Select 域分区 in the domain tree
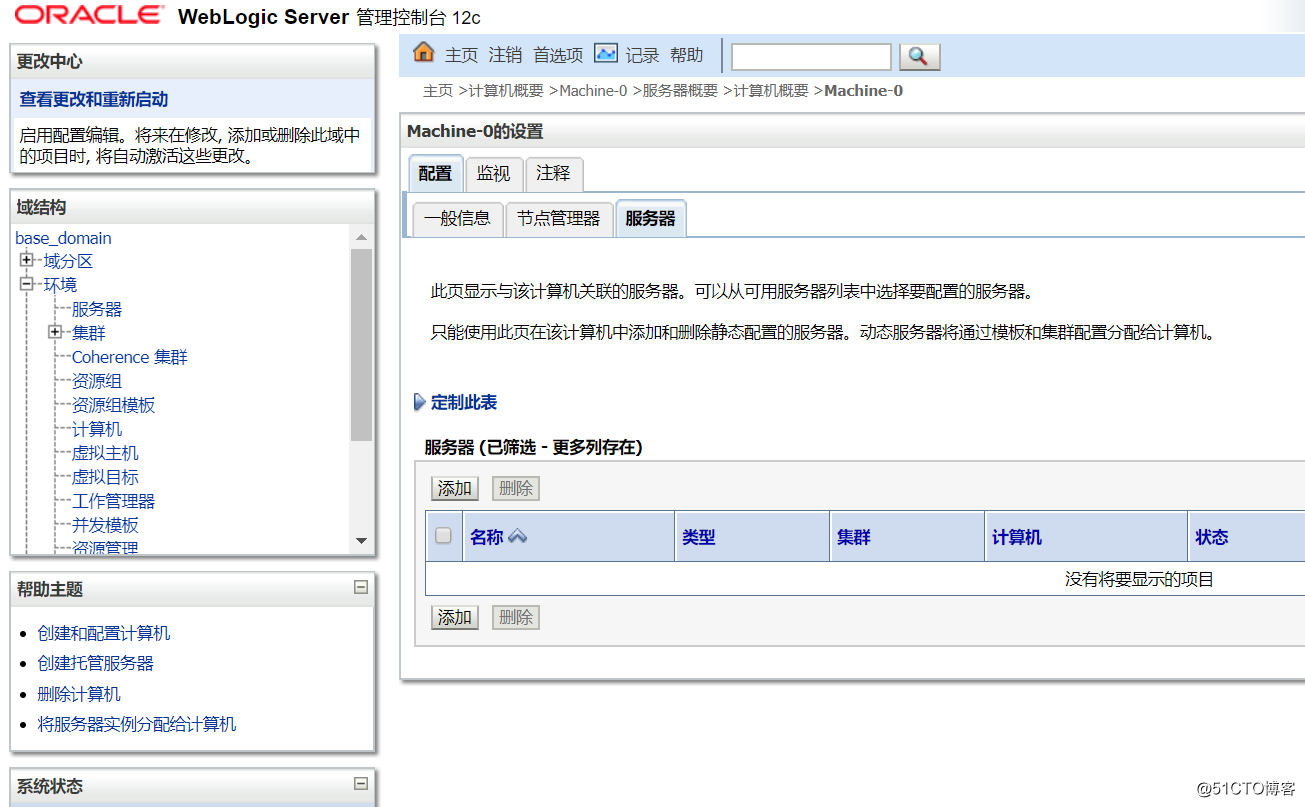The height and width of the screenshot is (807, 1305). coord(68,261)
